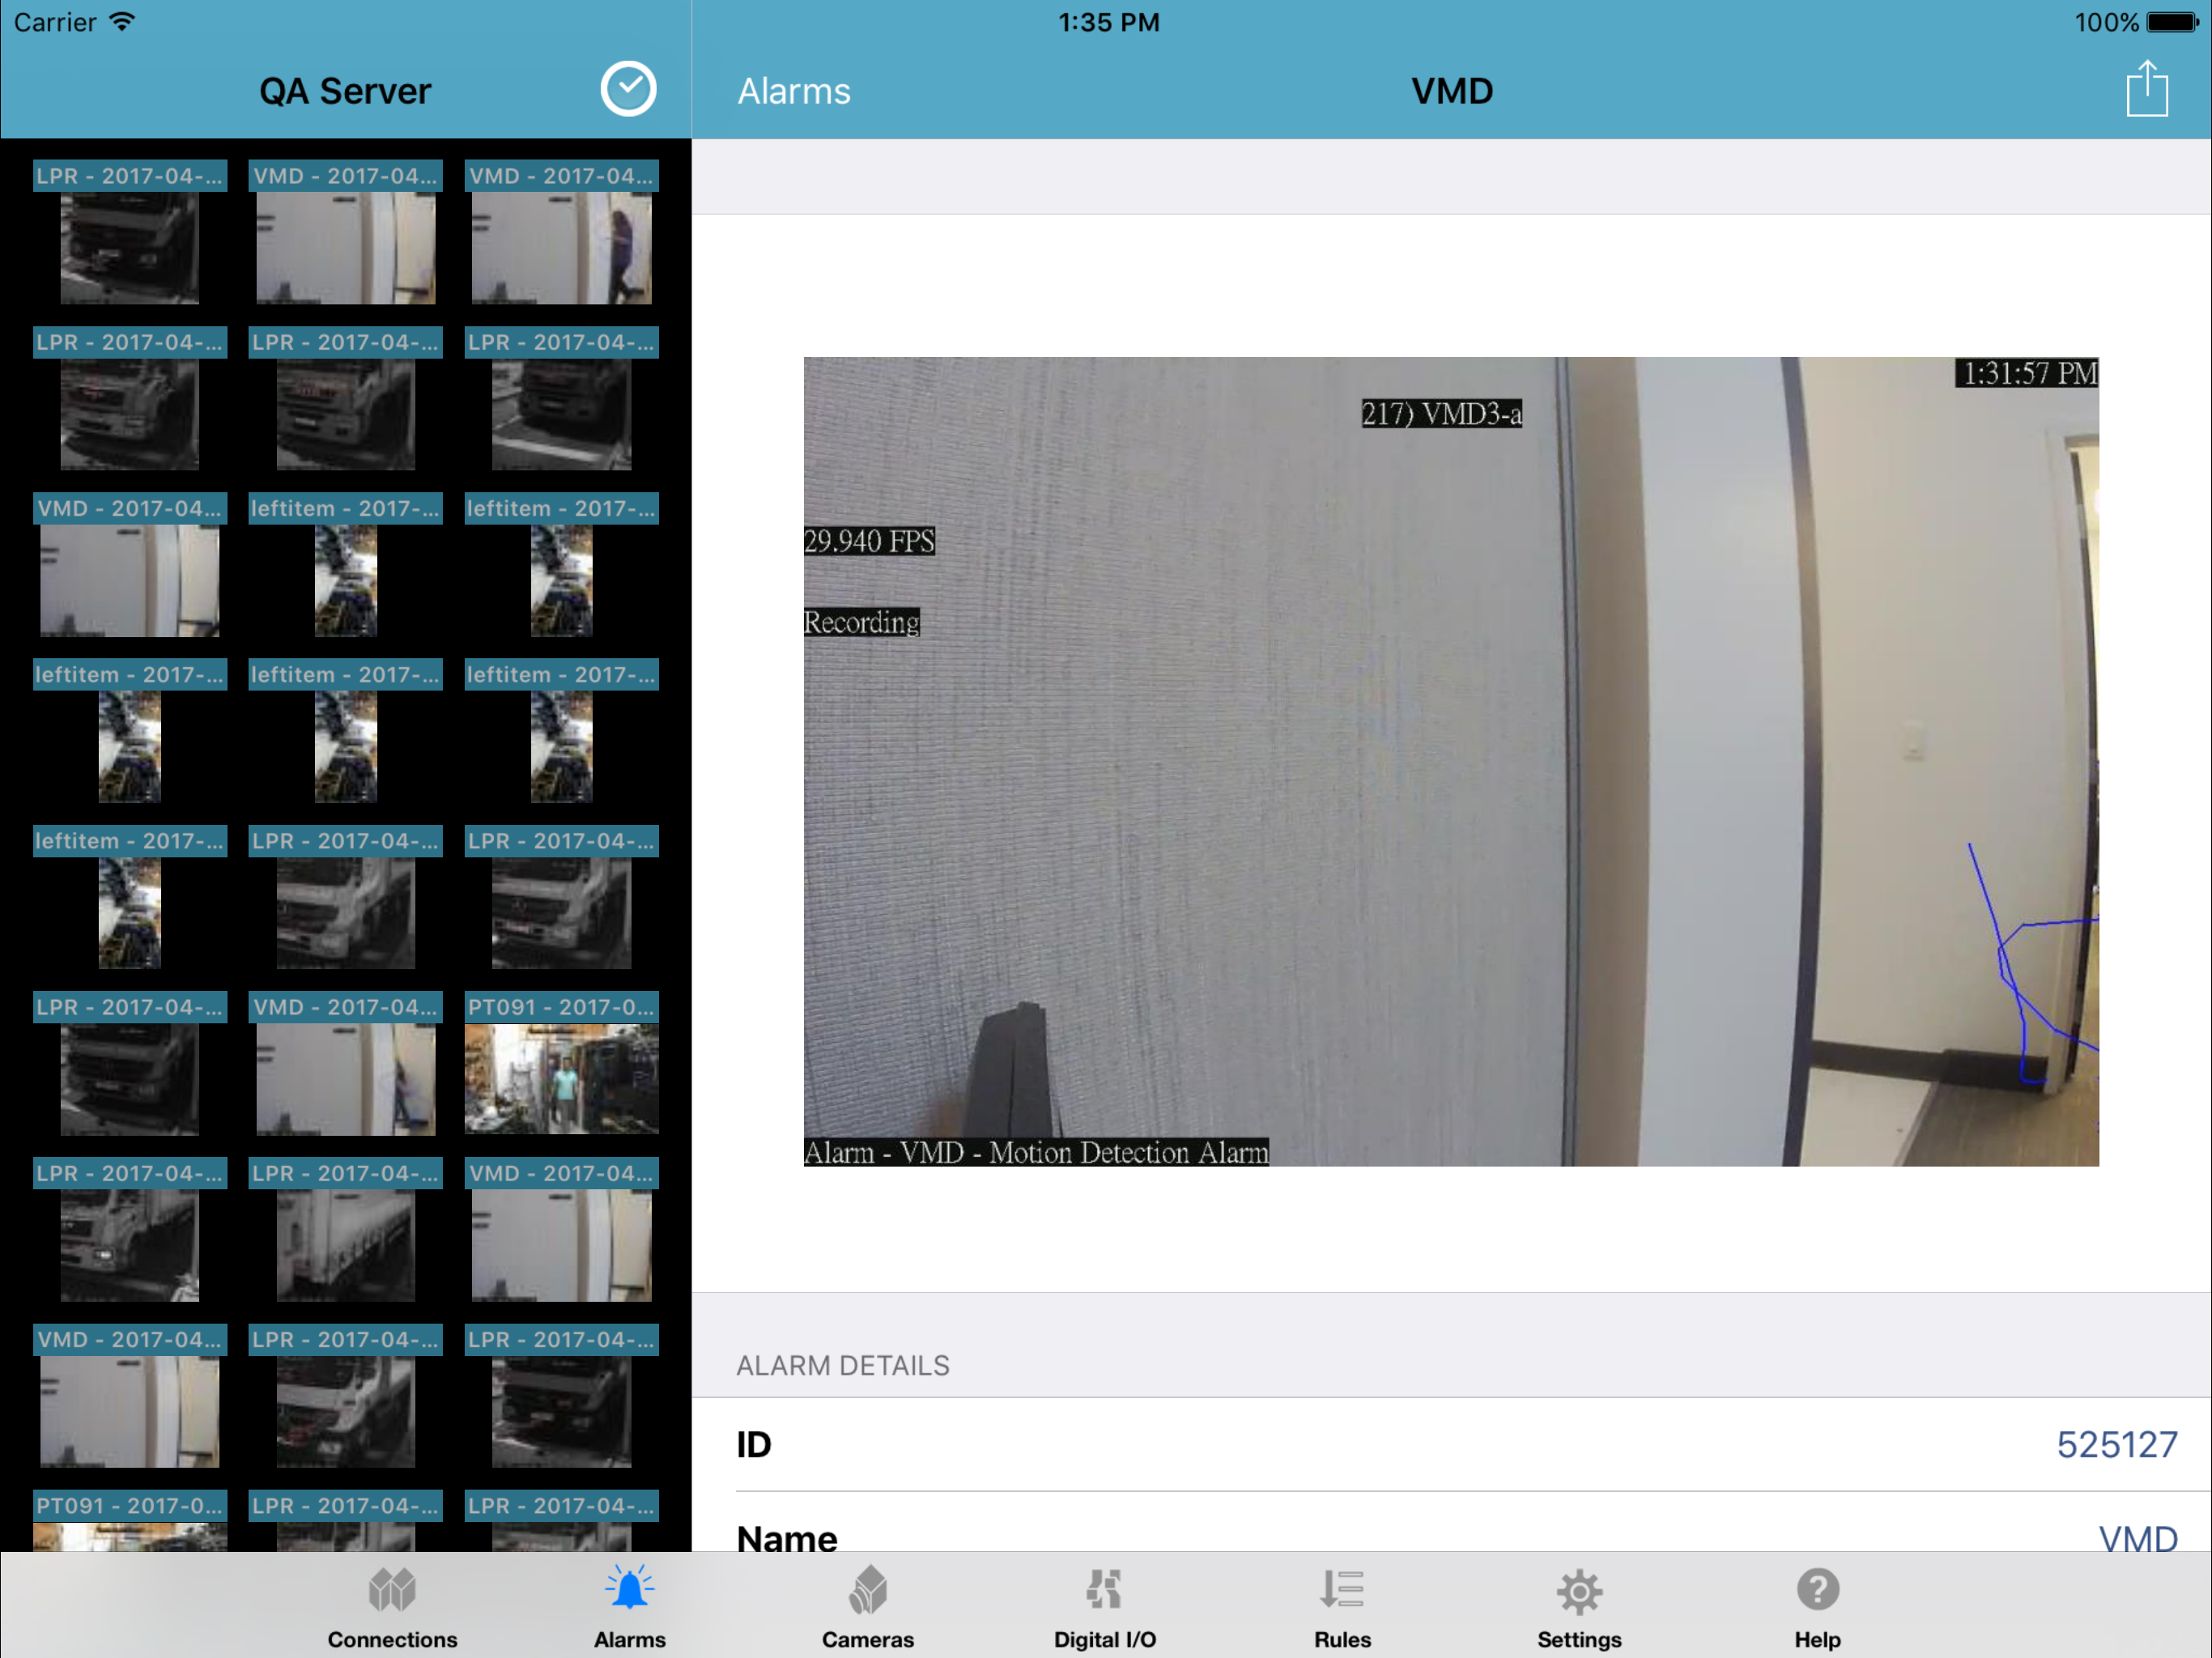2212x1658 pixels.
Task: Open the Settings gear tab
Action: [1579, 1607]
